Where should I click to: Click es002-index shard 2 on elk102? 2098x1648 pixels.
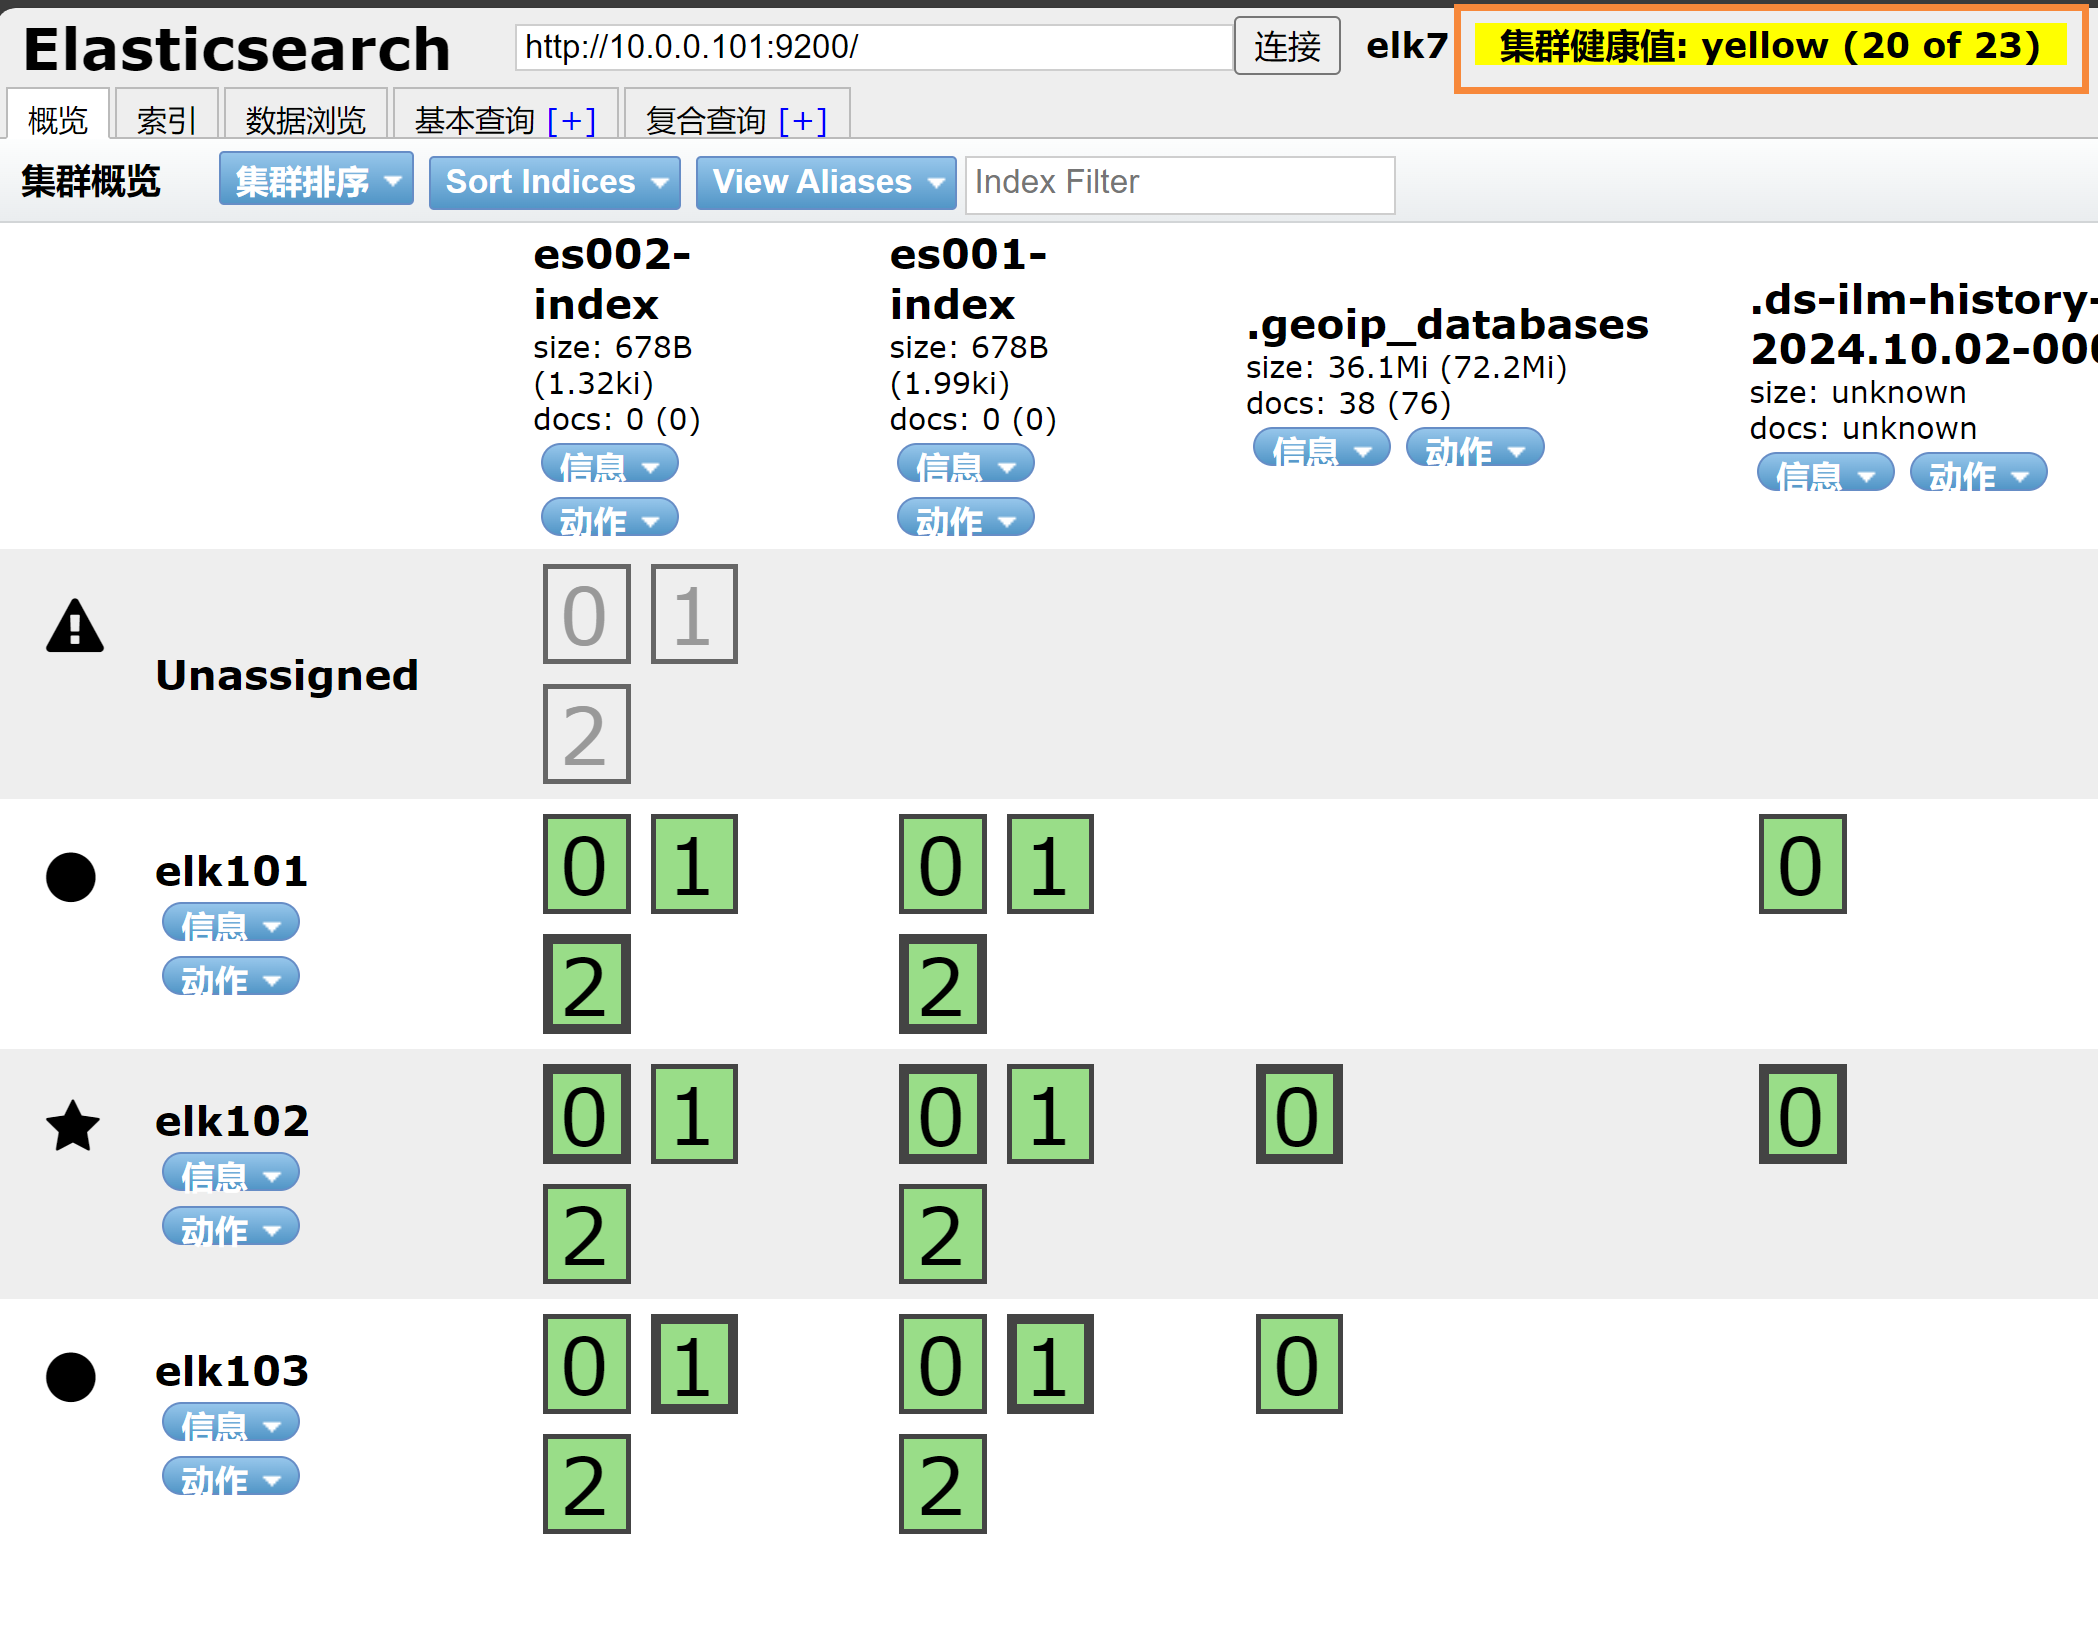pyautogui.click(x=586, y=1234)
